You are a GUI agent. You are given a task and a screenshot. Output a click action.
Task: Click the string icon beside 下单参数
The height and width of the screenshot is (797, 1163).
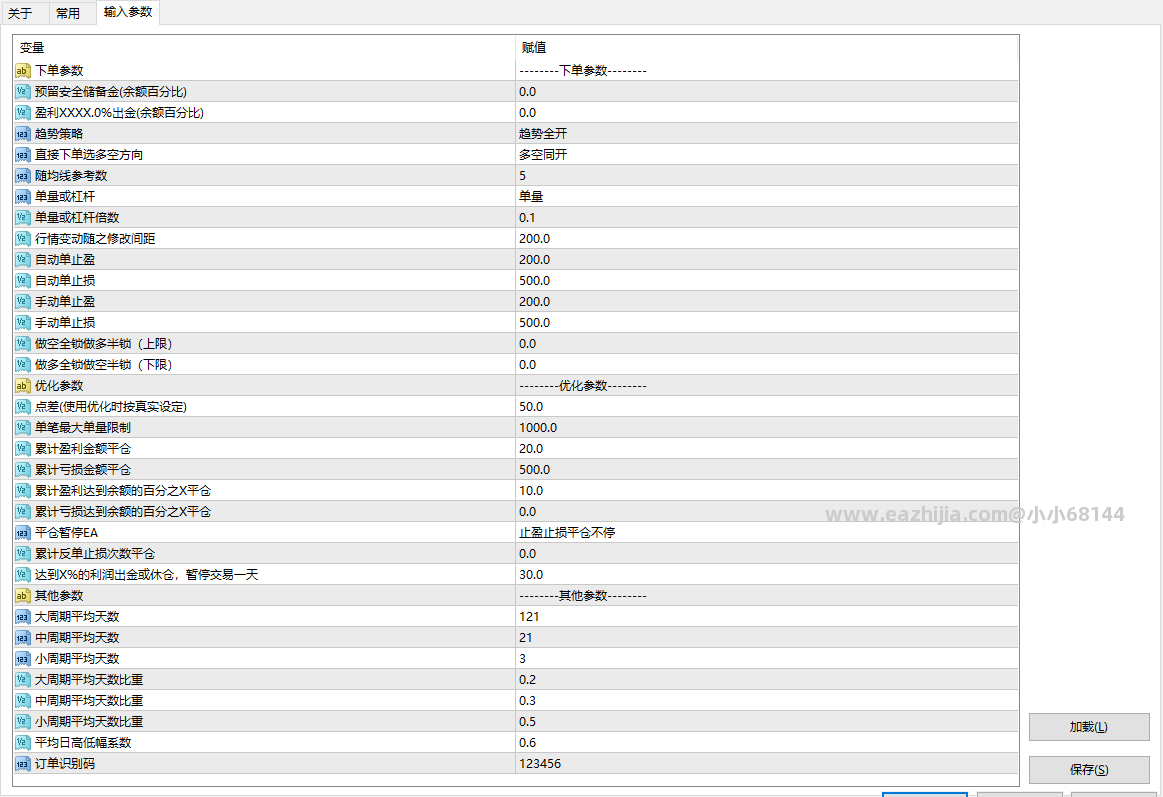22,71
